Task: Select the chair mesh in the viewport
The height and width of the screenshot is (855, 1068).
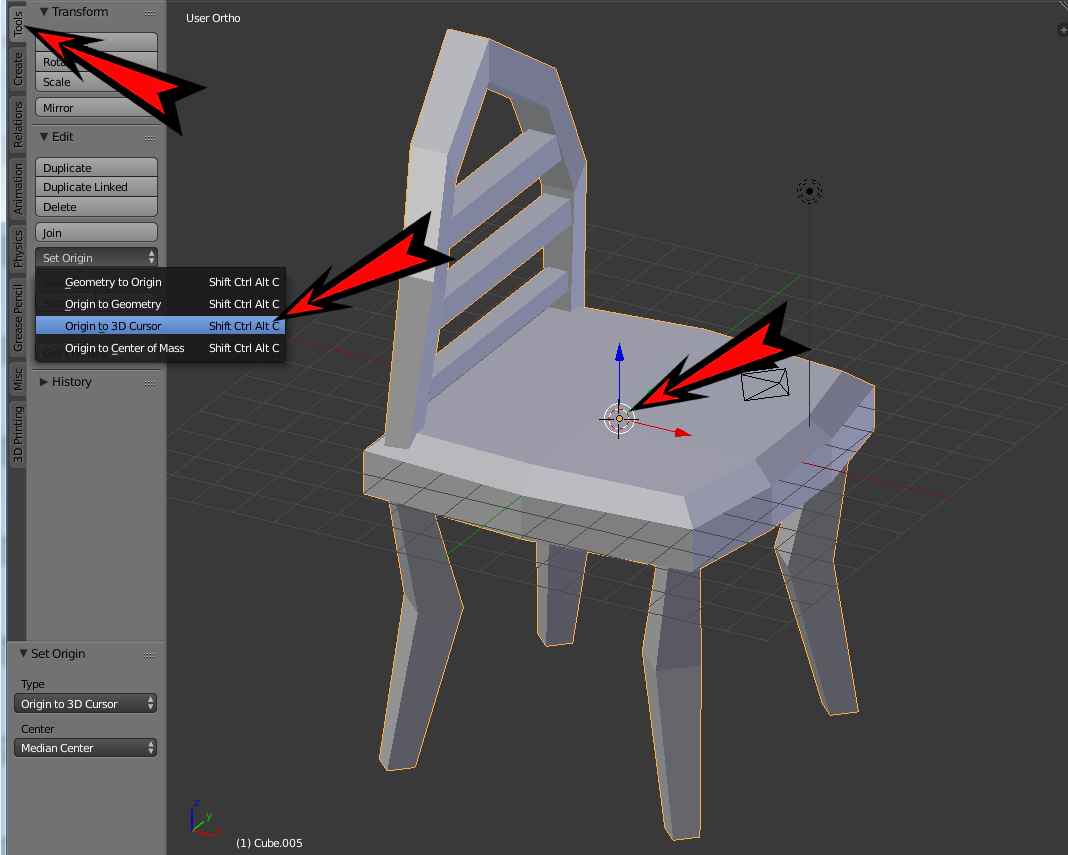Action: (545, 422)
